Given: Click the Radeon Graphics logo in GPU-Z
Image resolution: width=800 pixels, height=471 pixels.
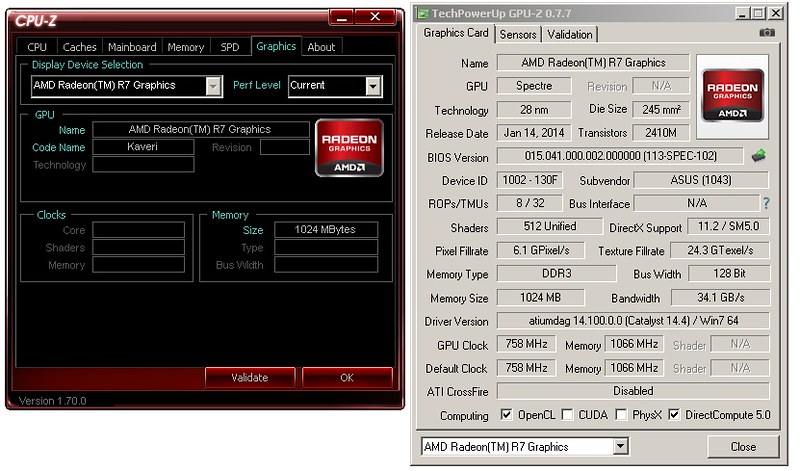Looking at the screenshot, I should [x=733, y=96].
